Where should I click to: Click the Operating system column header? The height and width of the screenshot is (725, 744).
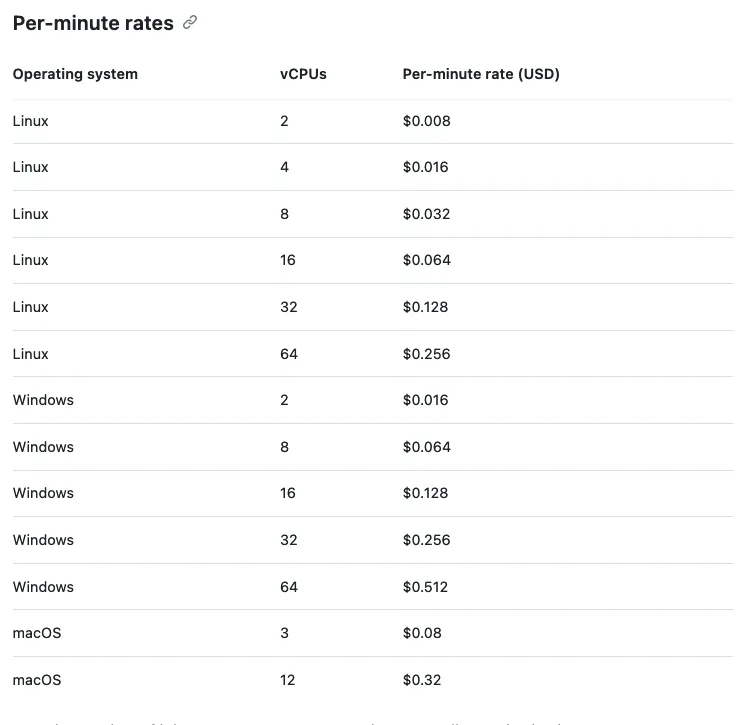coord(75,74)
